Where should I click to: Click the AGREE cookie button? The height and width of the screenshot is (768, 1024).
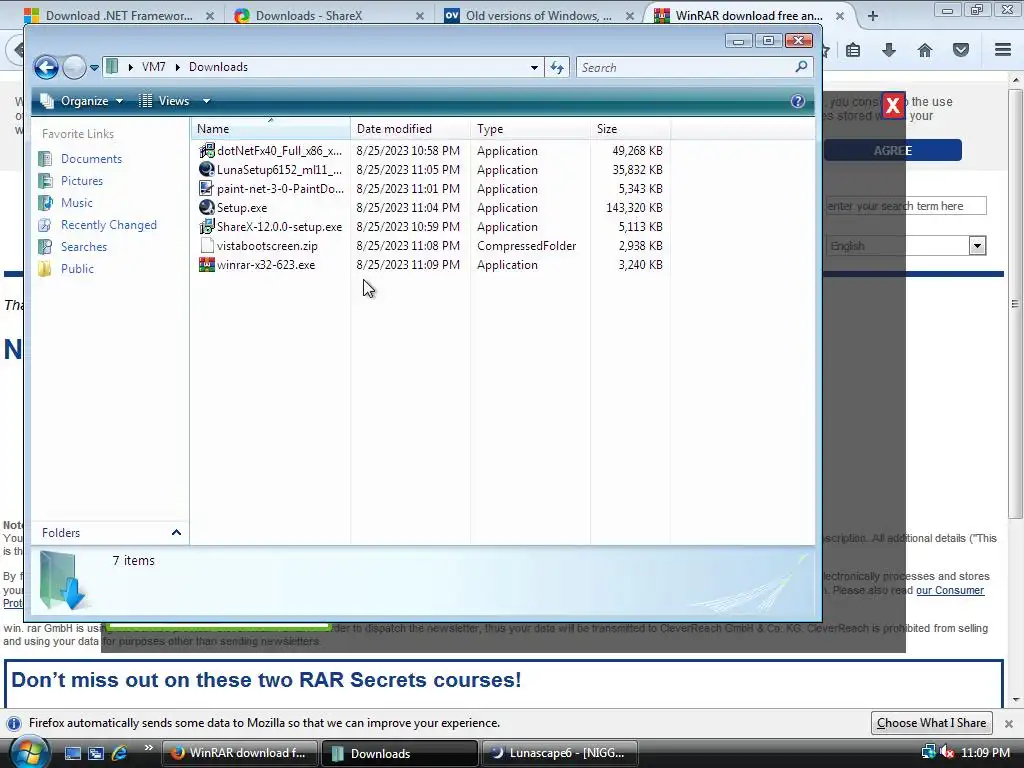pos(893,150)
